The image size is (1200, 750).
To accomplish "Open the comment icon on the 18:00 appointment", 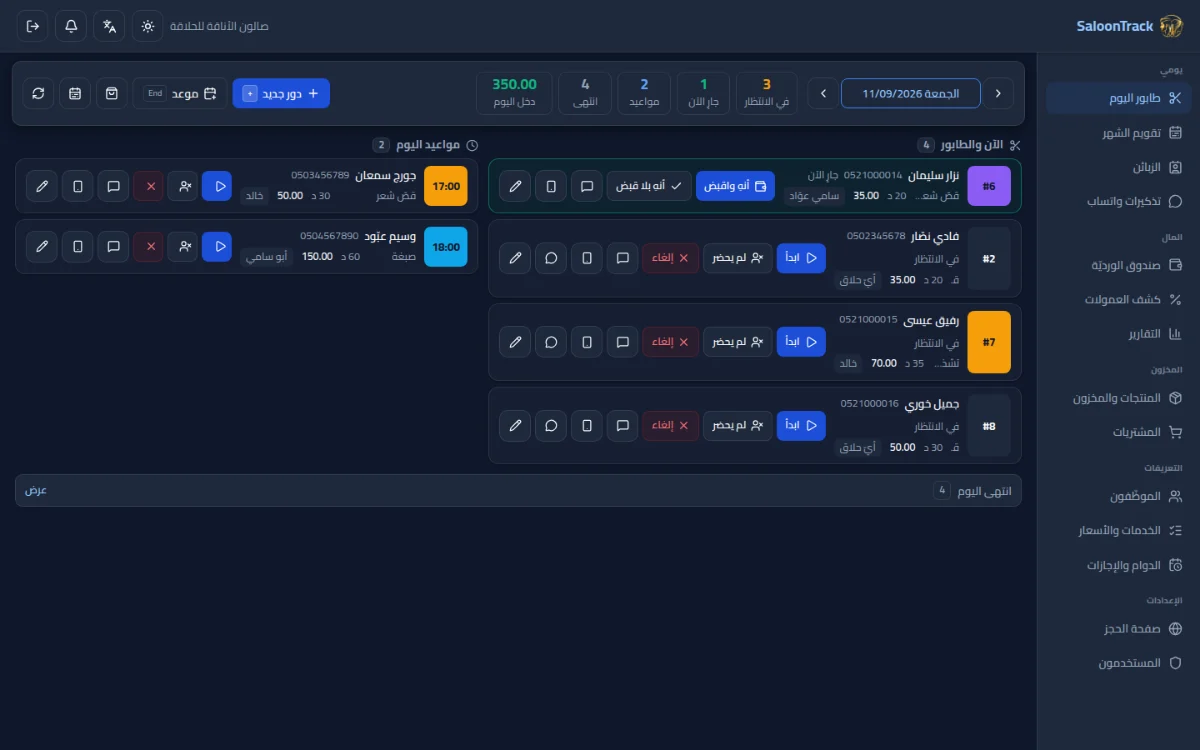I will coord(113,246).
